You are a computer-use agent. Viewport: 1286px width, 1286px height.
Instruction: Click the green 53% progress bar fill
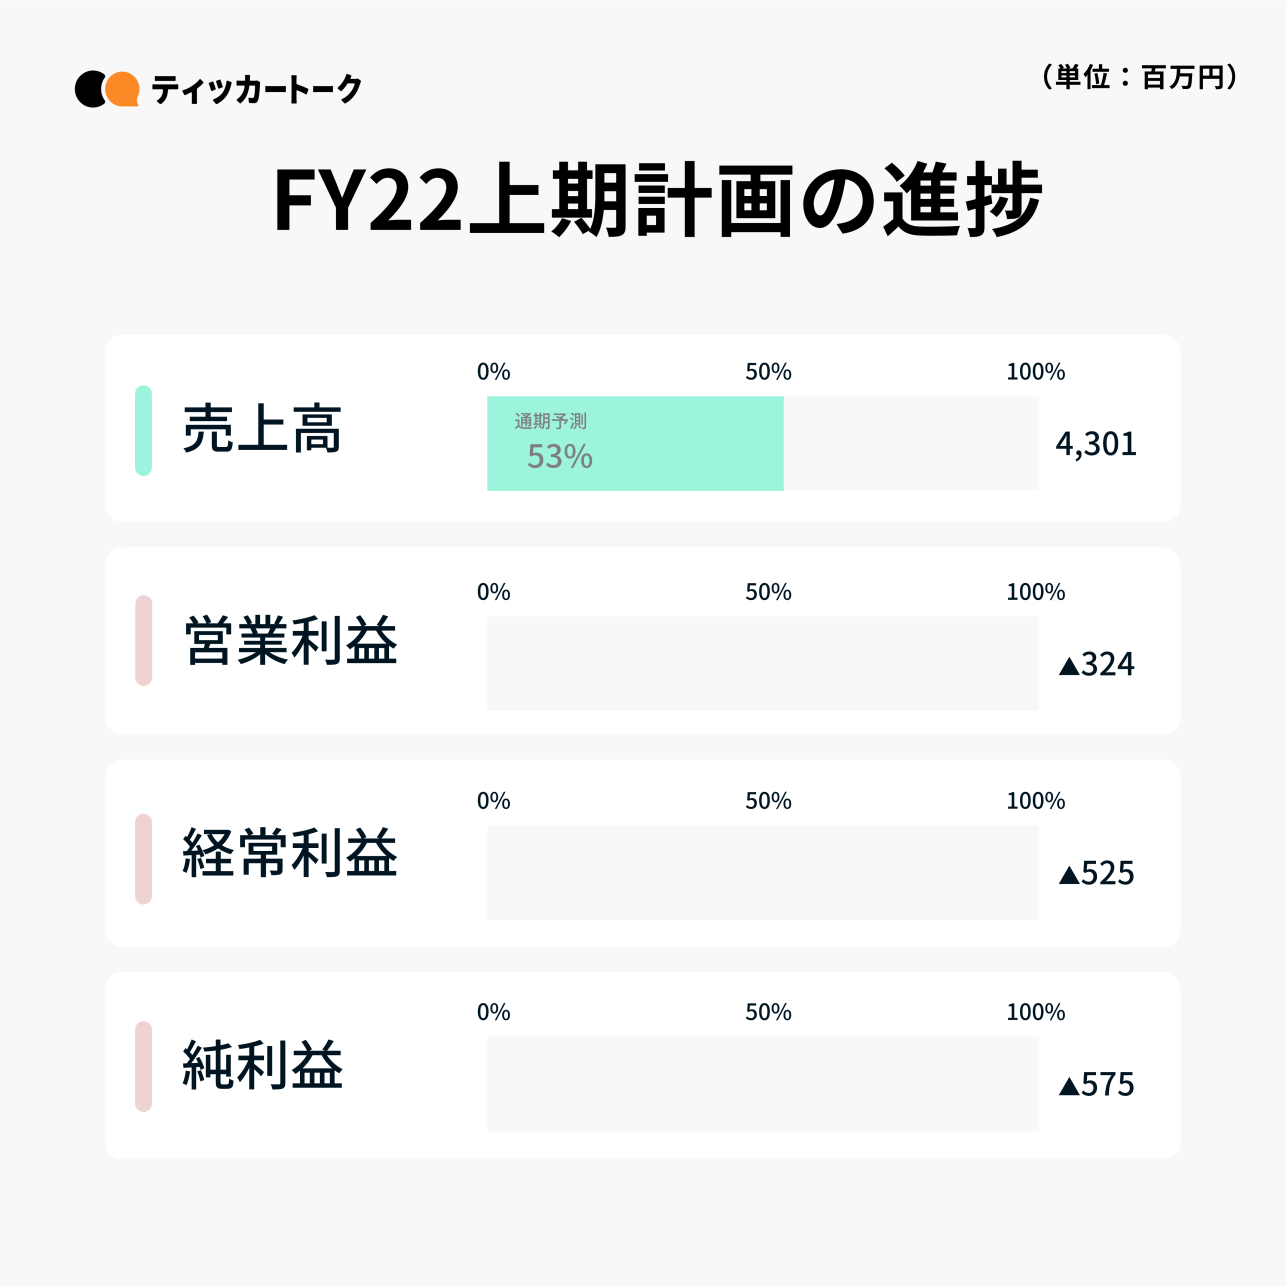point(635,443)
